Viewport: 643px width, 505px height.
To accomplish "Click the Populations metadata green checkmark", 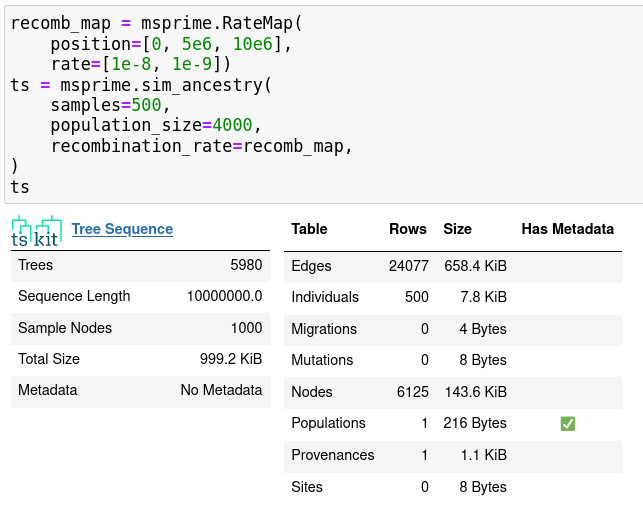I will (567, 424).
